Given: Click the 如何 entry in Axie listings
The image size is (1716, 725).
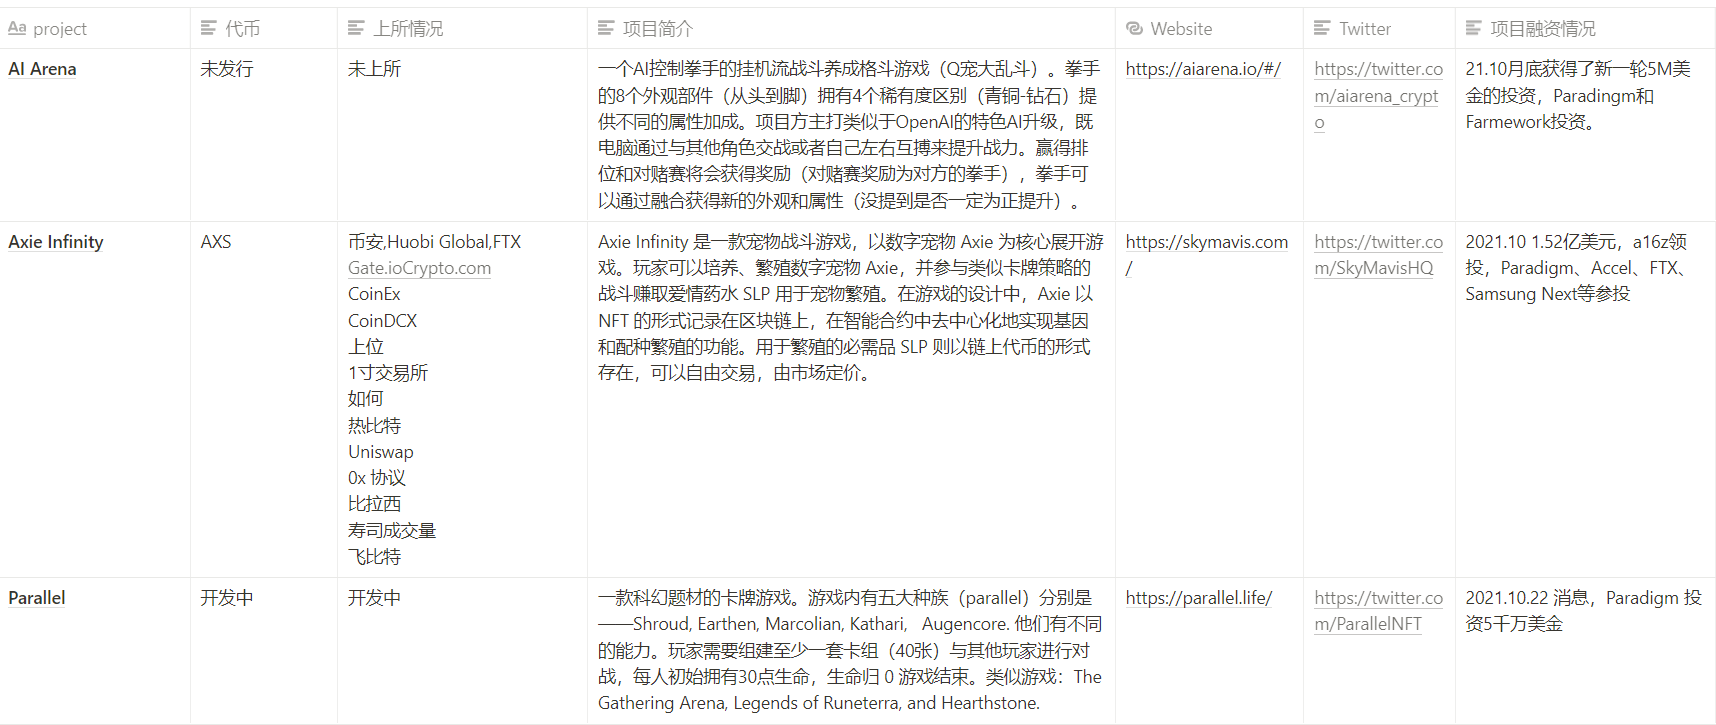Looking at the screenshot, I should pos(366,399).
